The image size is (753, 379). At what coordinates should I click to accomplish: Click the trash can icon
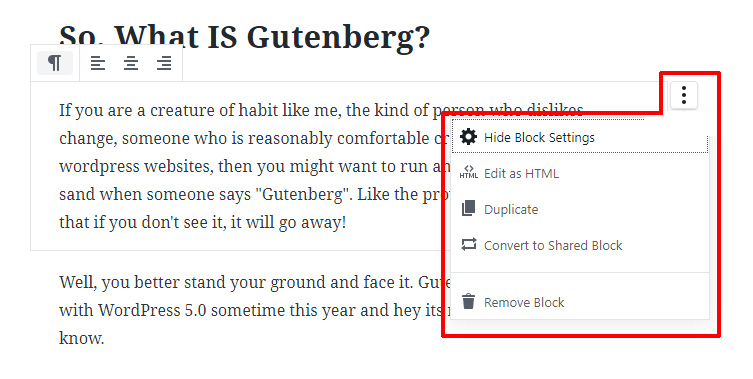(x=468, y=302)
